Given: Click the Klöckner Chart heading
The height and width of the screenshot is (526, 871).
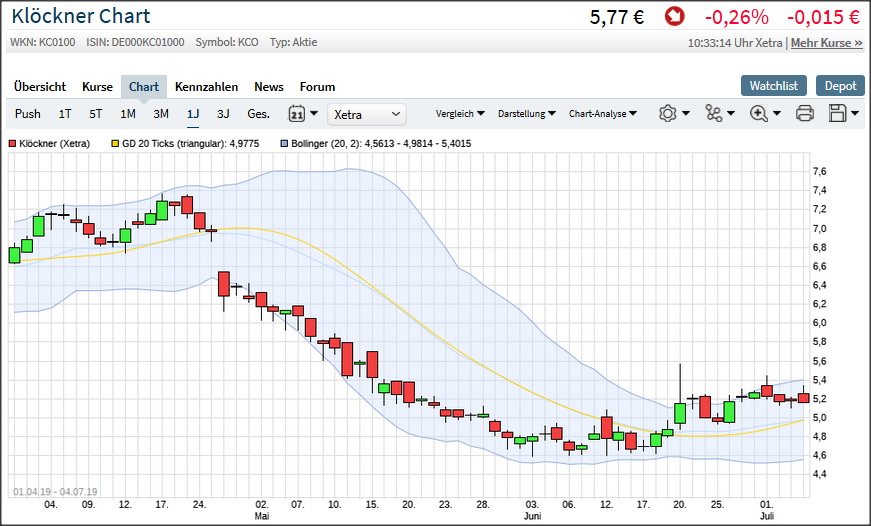Looking at the screenshot, I should 81,16.
